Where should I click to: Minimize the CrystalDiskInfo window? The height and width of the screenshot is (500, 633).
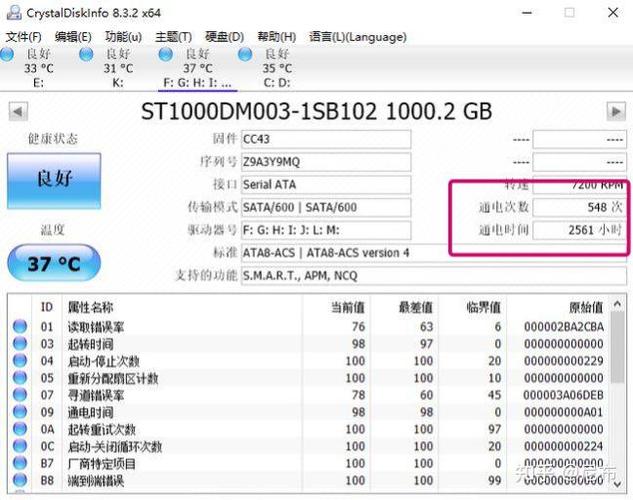(526, 13)
